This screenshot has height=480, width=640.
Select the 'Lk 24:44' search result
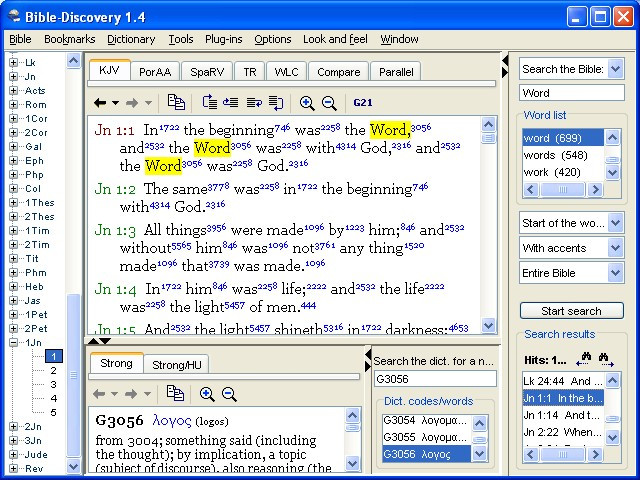(x=563, y=381)
